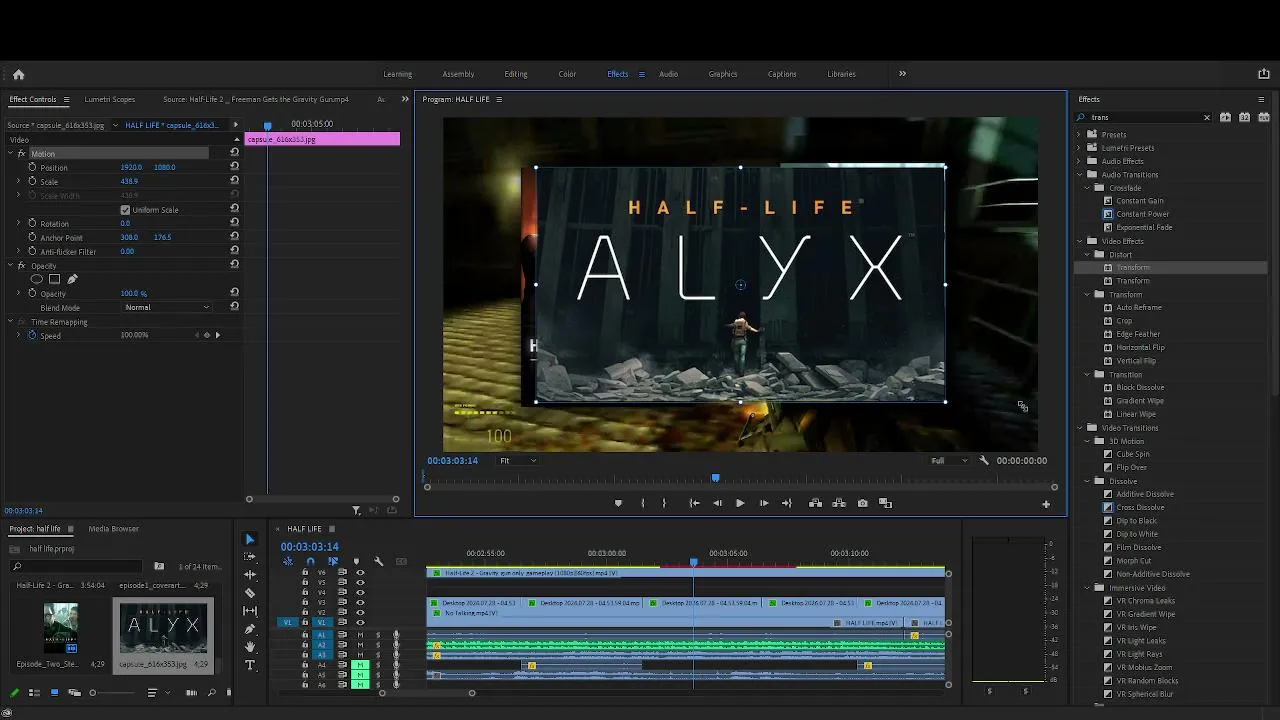
Task: Click the Lift button
Action: [815, 503]
